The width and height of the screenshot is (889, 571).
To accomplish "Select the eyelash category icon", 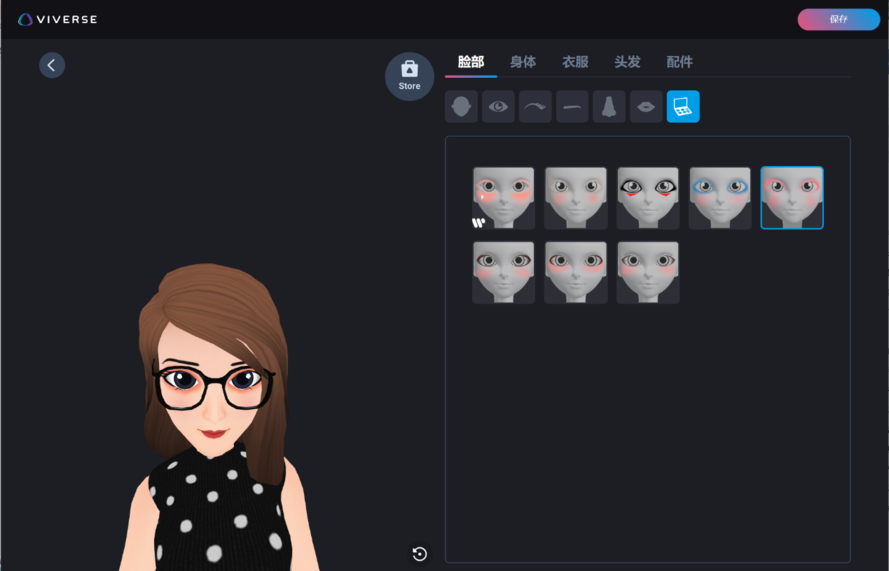I will 535,107.
